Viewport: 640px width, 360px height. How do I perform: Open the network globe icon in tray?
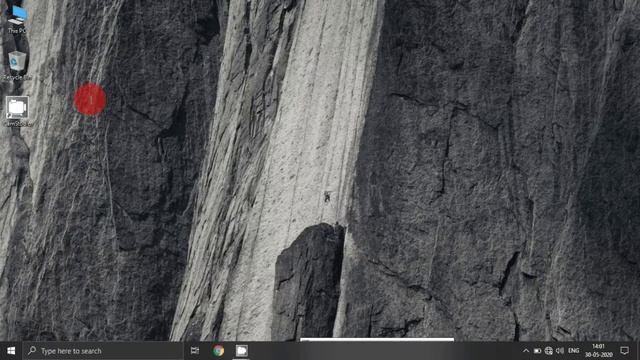click(x=549, y=351)
